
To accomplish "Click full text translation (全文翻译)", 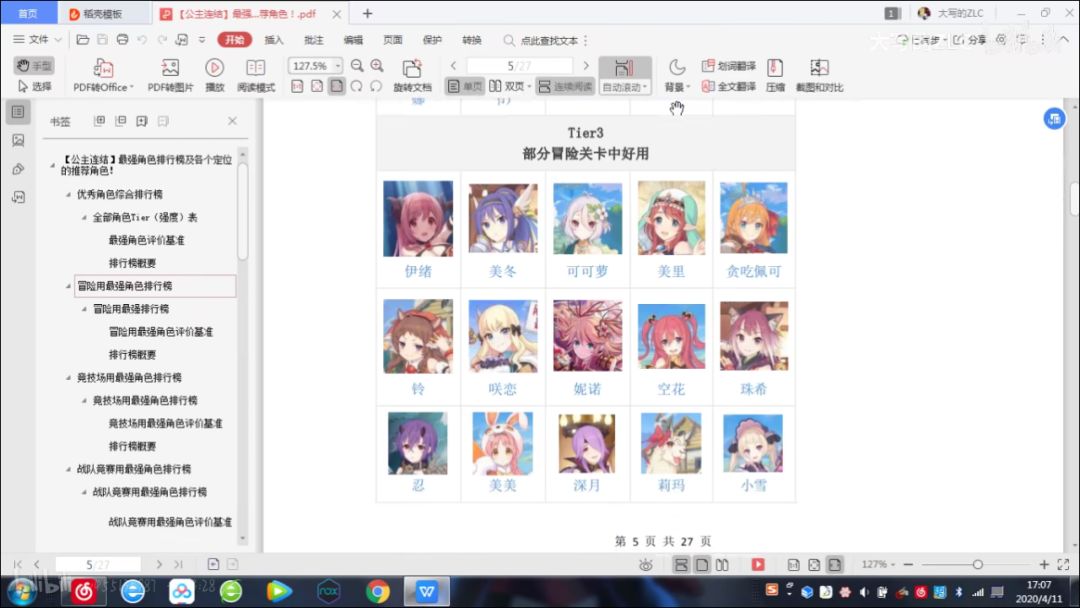I will [x=729, y=87].
